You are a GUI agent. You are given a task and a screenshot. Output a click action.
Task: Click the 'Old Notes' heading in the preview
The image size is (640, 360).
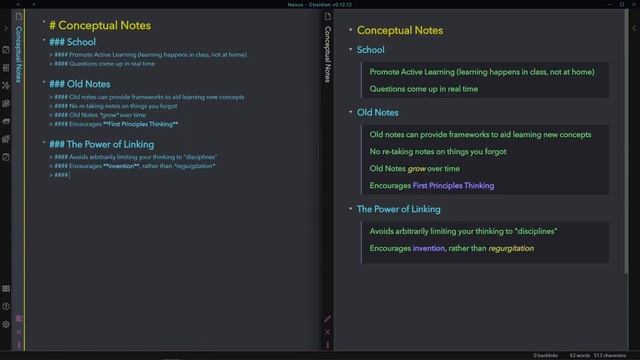[378, 112]
